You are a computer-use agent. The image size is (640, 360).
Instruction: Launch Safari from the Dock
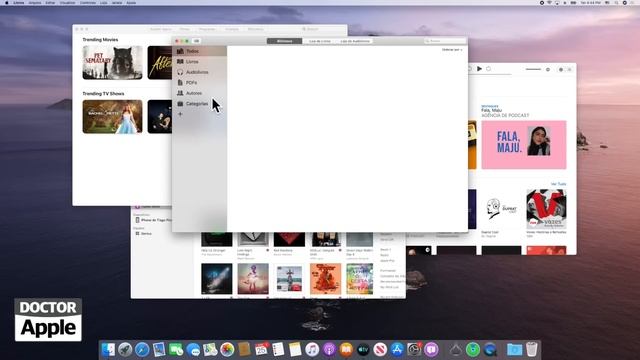click(x=142, y=349)
